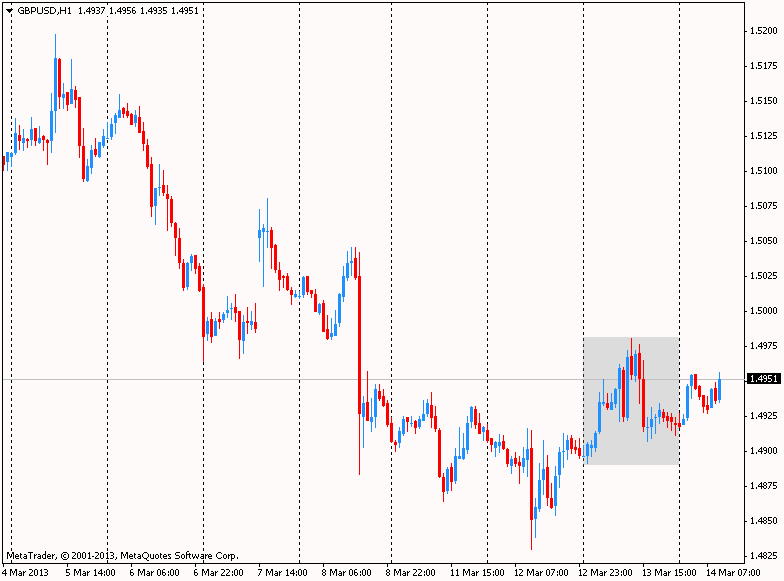Click the 1.4825 price axis label

pyautogui.click(x=764, y=556)
